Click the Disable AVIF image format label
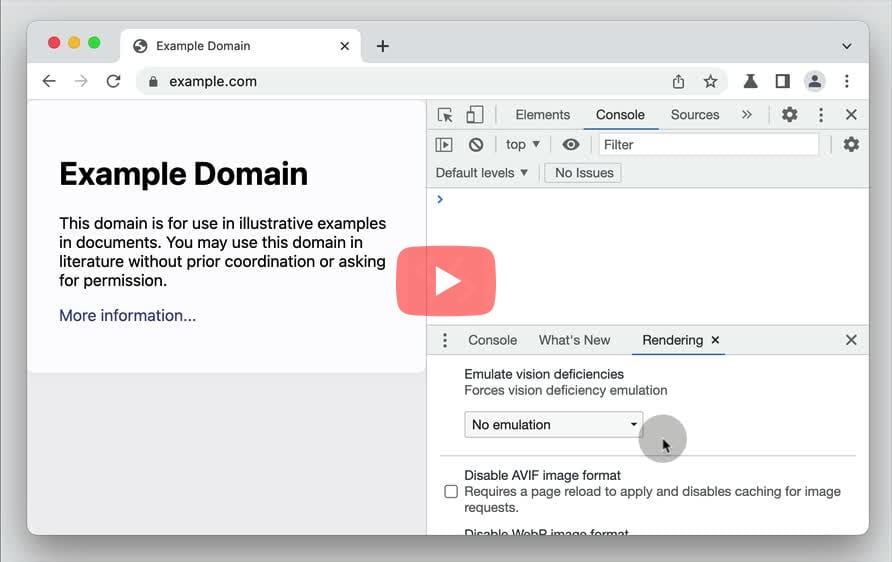This screenshot has height=562, width=892. click(x=542, y=476)
